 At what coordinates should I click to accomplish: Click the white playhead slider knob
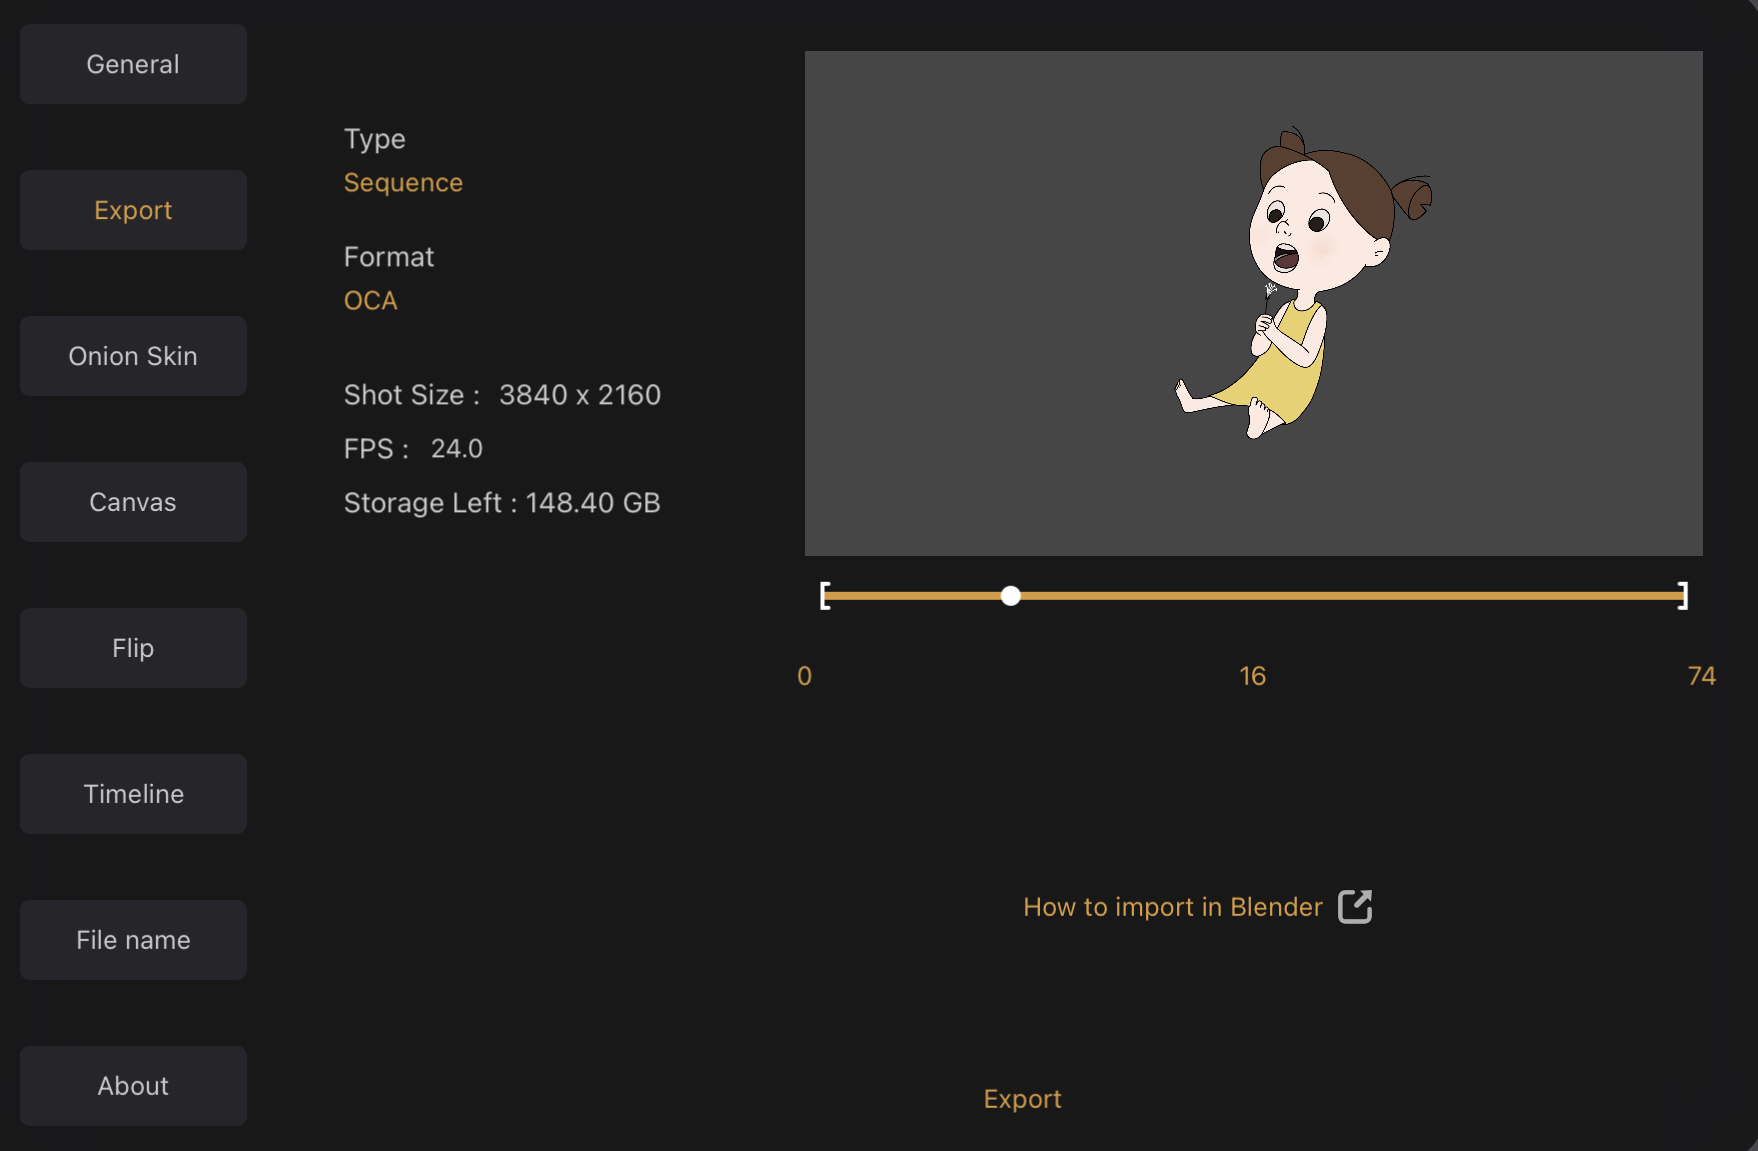(x=1011, y=596)
